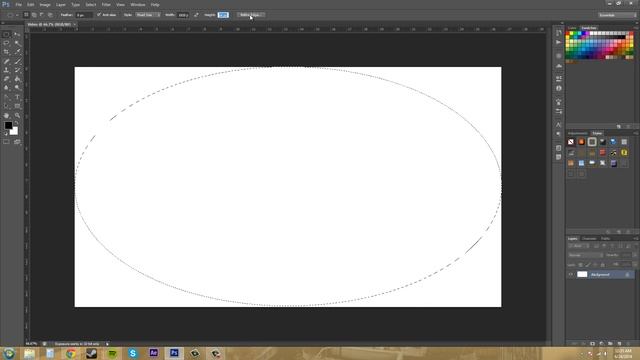This screenshot has height=360, width=640.
Task: Choose New selection mode
Action: 26,15
